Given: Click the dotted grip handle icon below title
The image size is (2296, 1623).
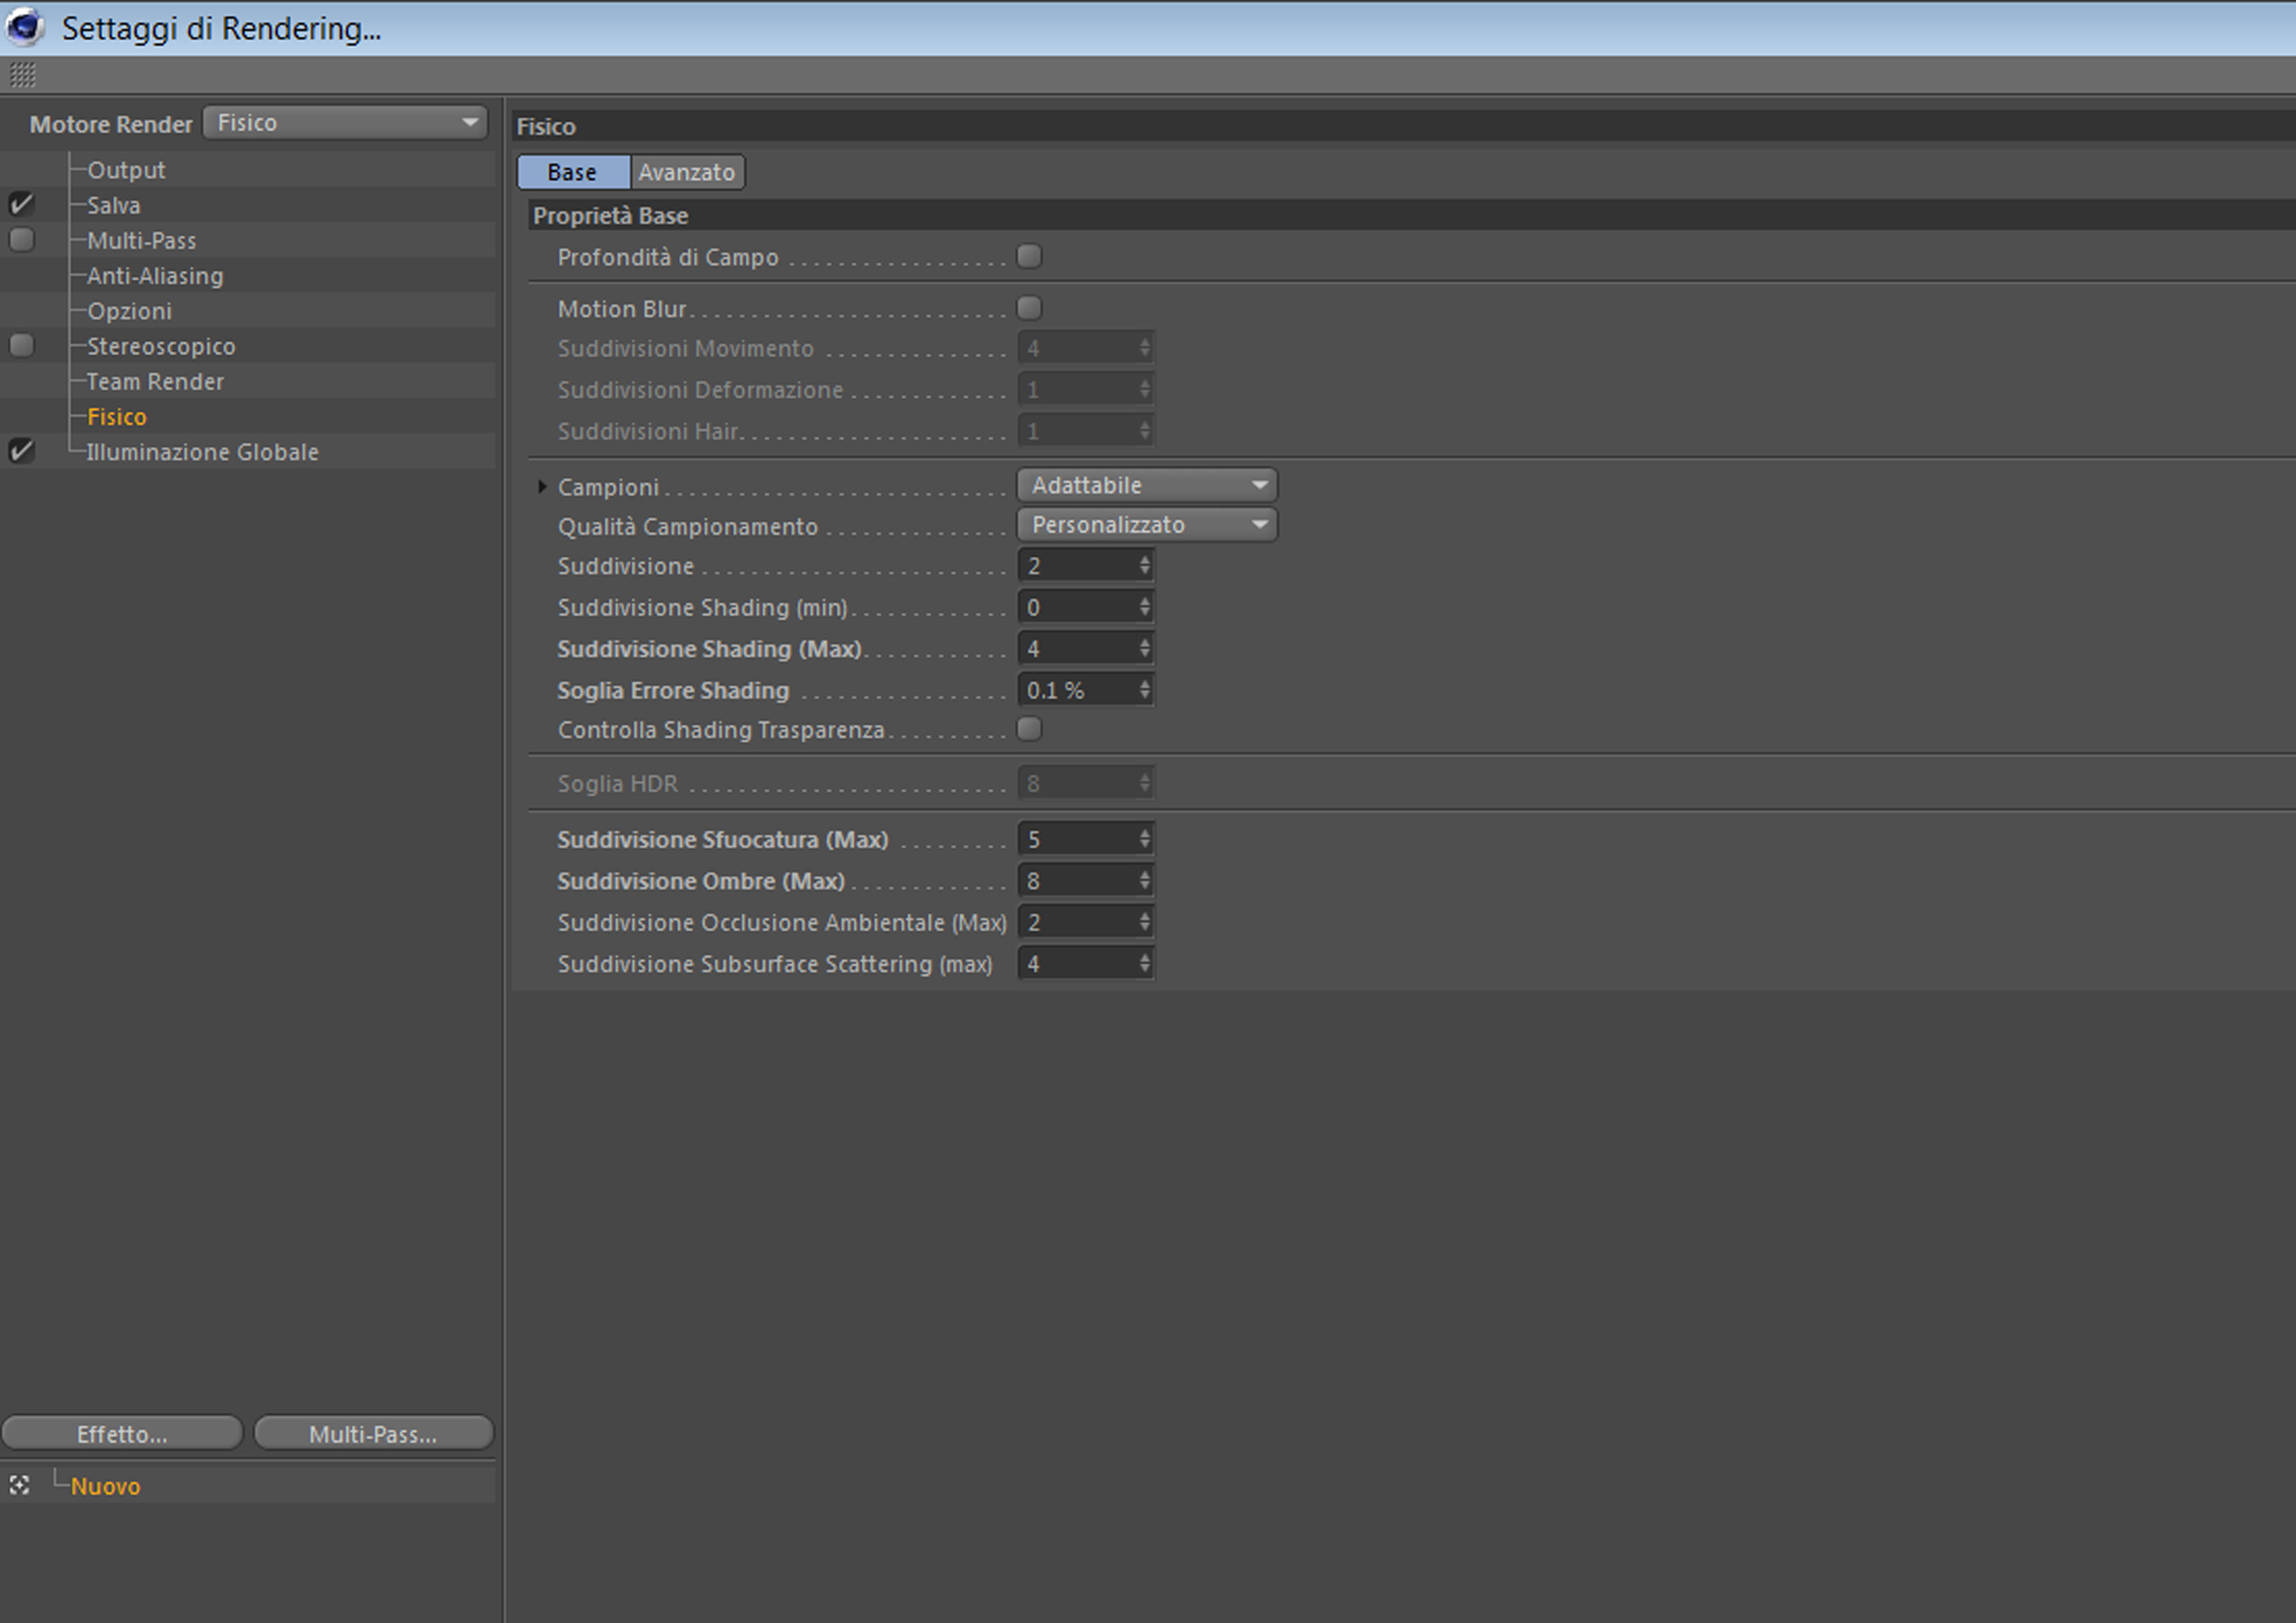Looking at the screenshot, I should click(x=22, y=75).
